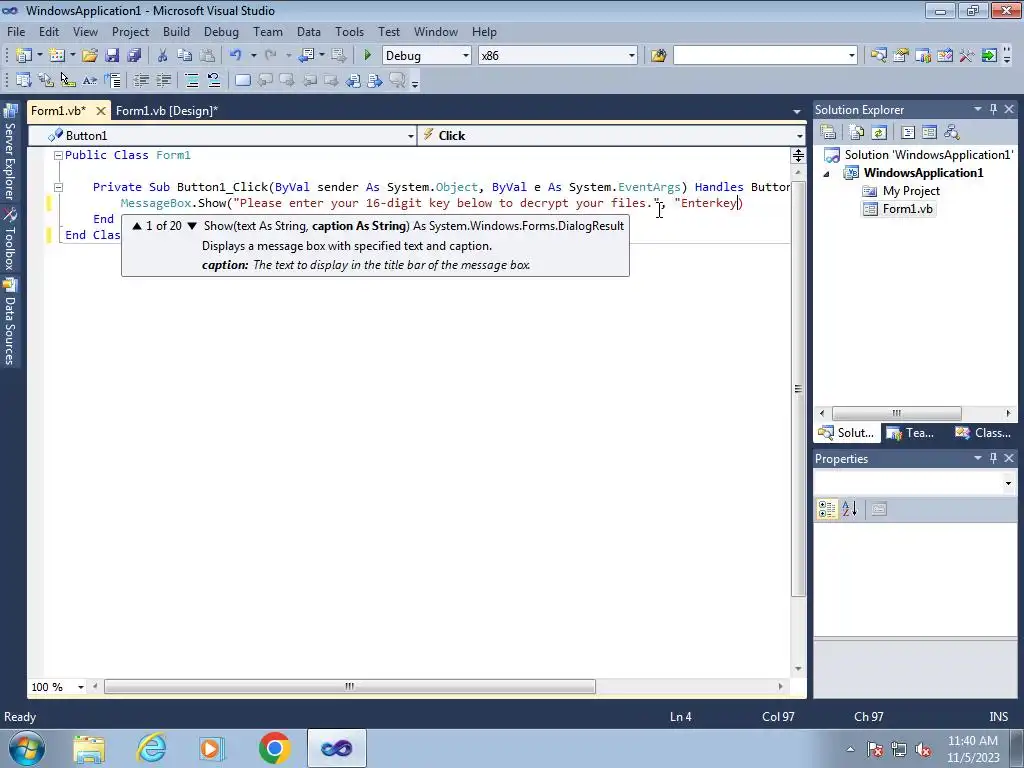1024x768 pixels.
Task: Collapse the Button1_Click sub outline
Action: 58,187
